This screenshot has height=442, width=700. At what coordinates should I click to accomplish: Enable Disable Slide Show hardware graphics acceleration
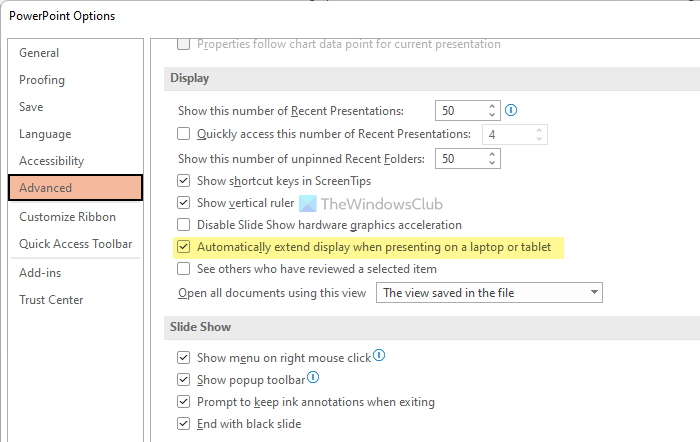click(184, 225)
